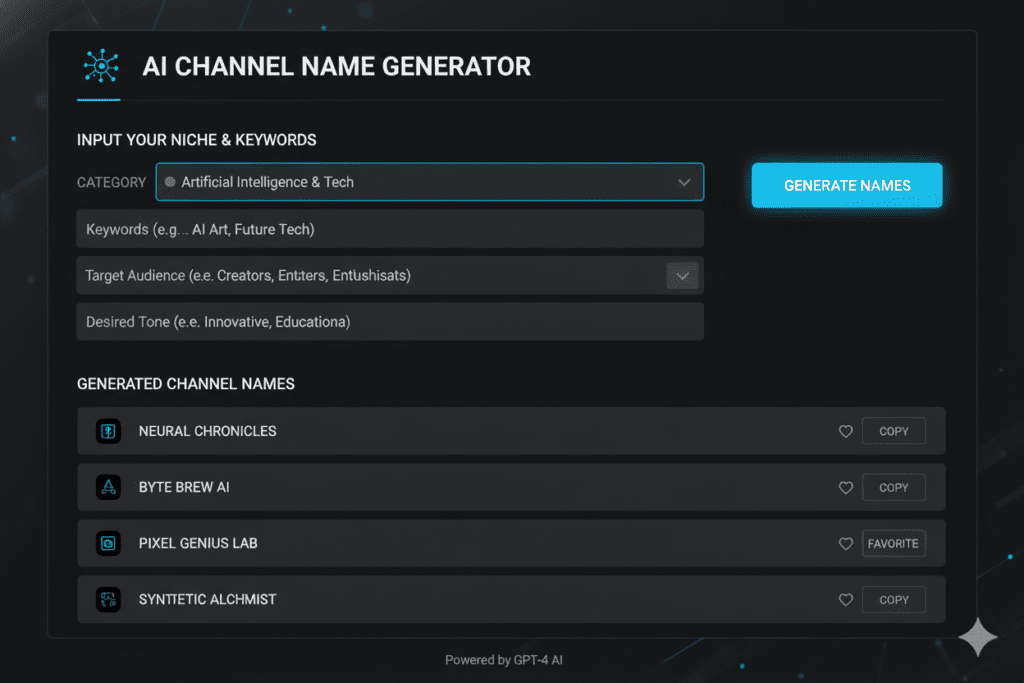This screenshot has width=1024, height=683.
Task: Expand the Target Audience dropdown
Action: (x=682, y=275)
